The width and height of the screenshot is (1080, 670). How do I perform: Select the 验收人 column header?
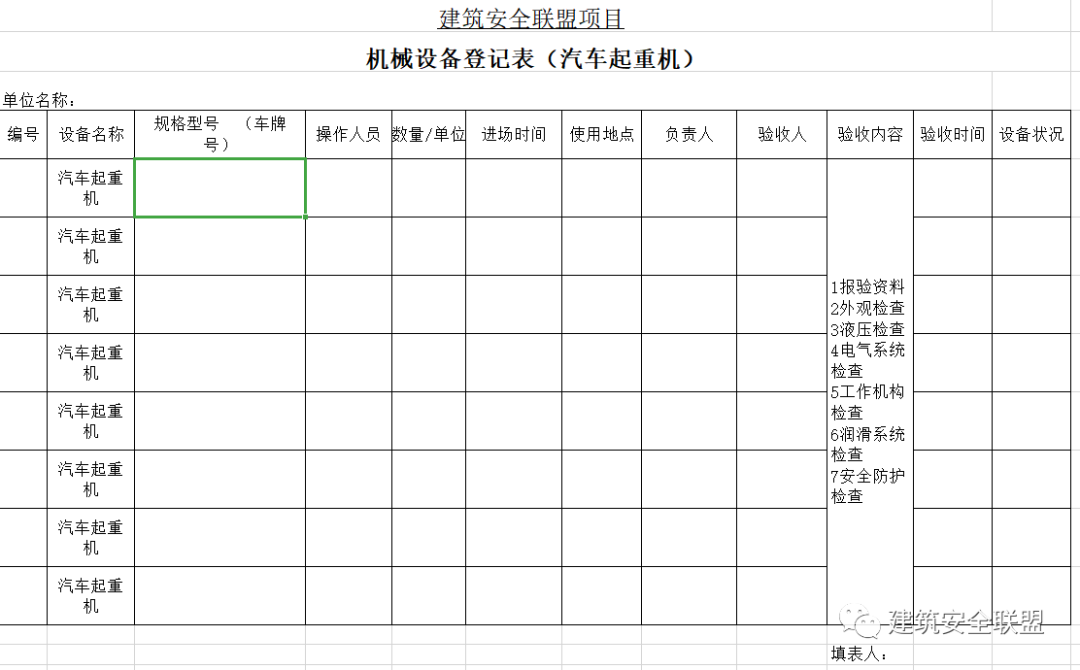coord(782,134)
